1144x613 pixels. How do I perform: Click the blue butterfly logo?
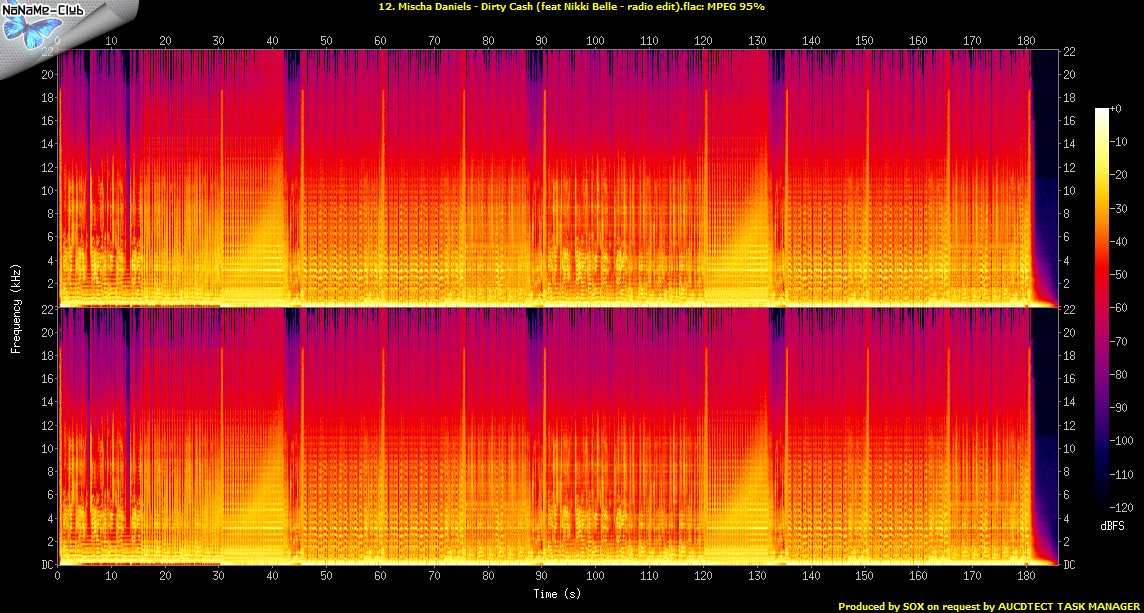[x=24, y=31]
